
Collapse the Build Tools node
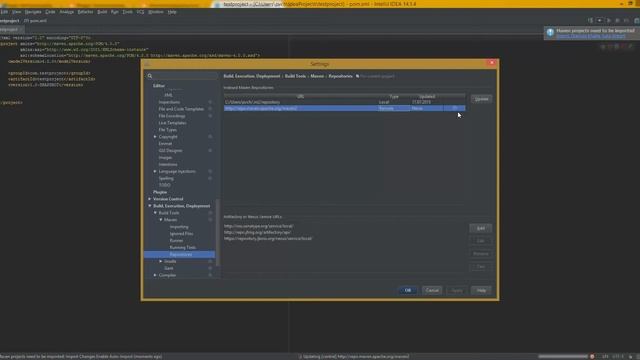[x=155, y=213]
